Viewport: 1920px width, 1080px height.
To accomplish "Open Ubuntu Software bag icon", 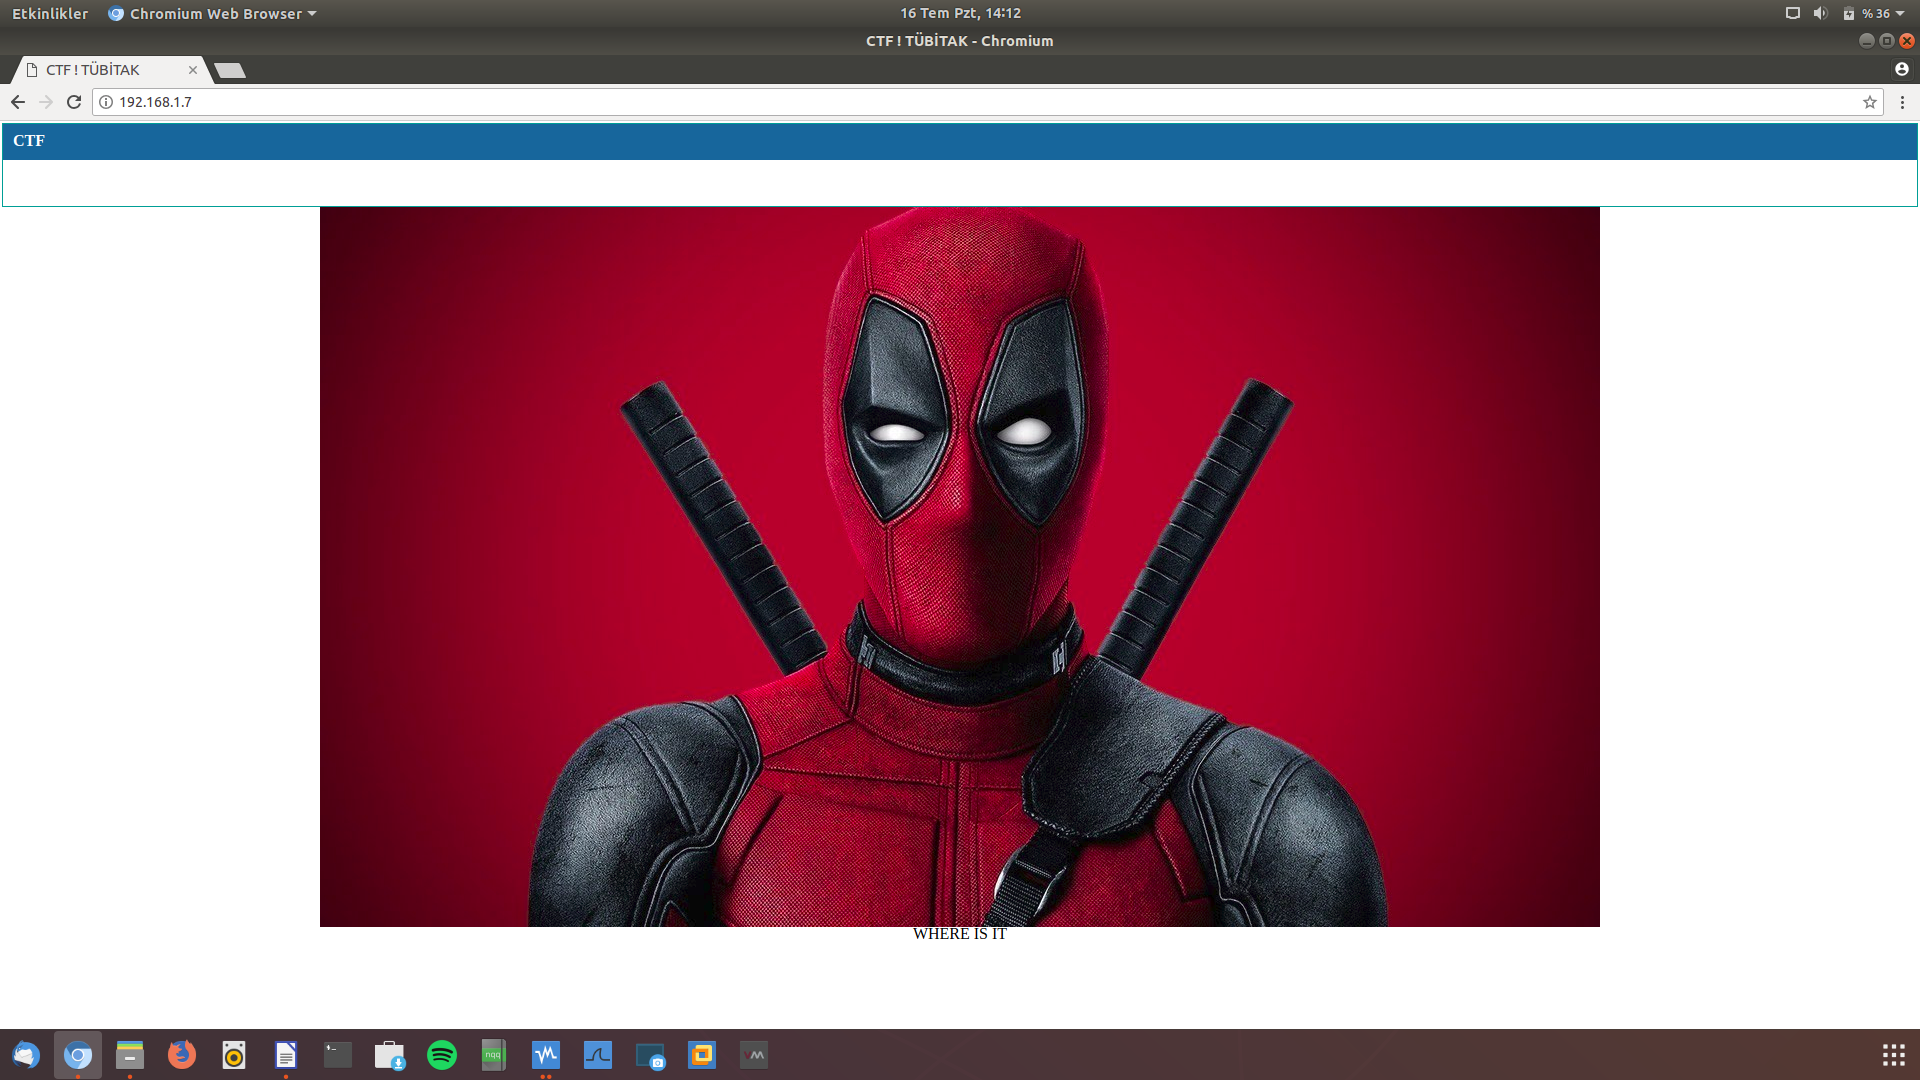I will 390,1055.
